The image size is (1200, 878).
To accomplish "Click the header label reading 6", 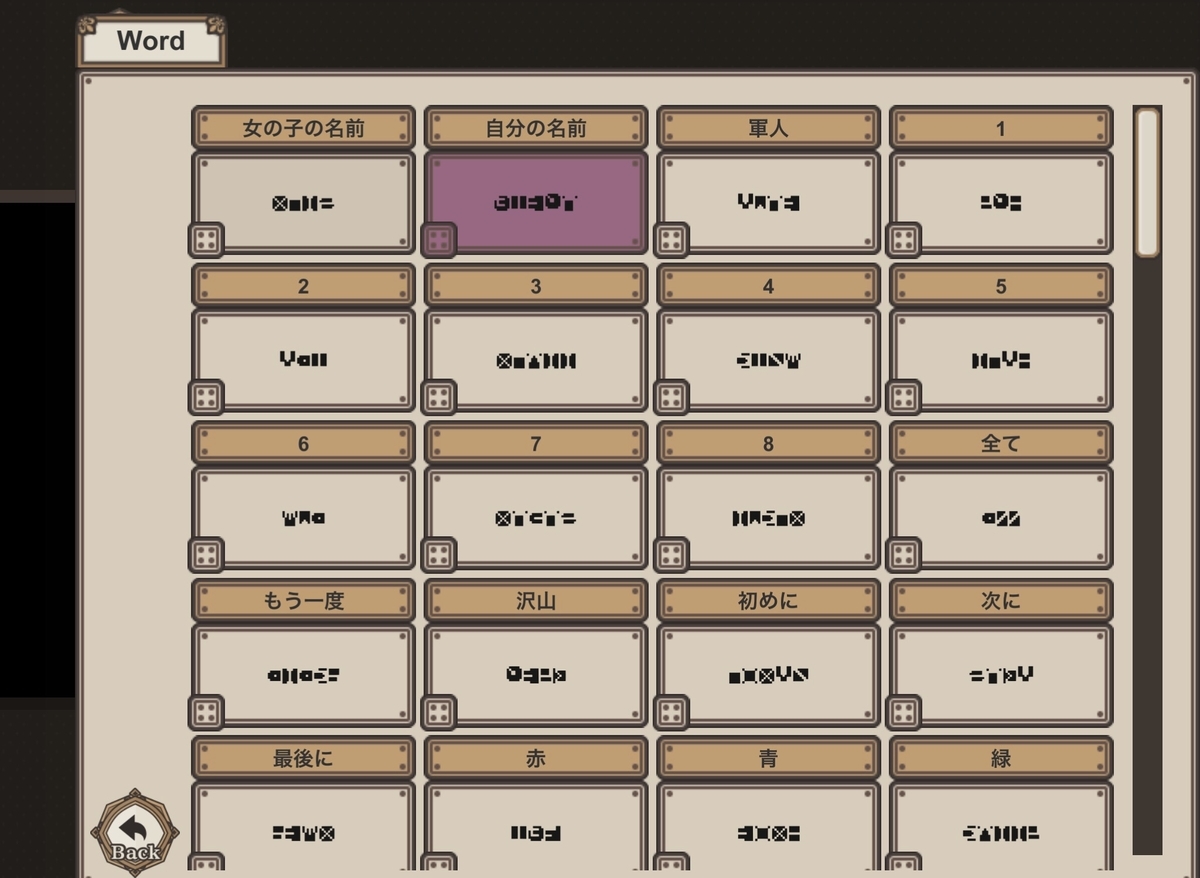I will tap(303, 443).
